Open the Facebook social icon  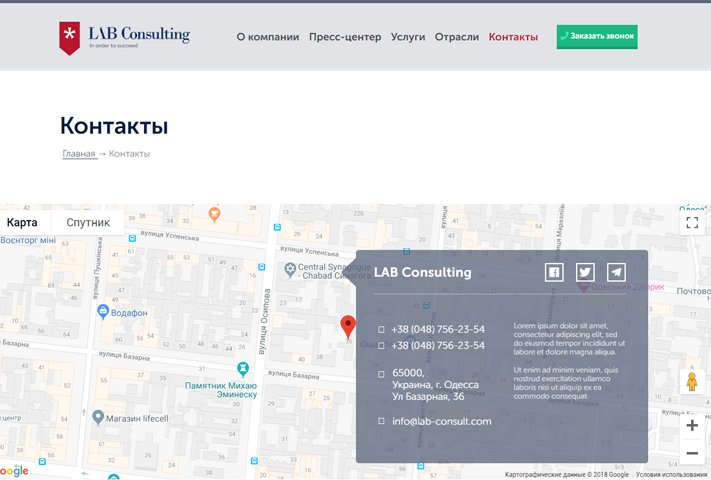tap(554, 272)
